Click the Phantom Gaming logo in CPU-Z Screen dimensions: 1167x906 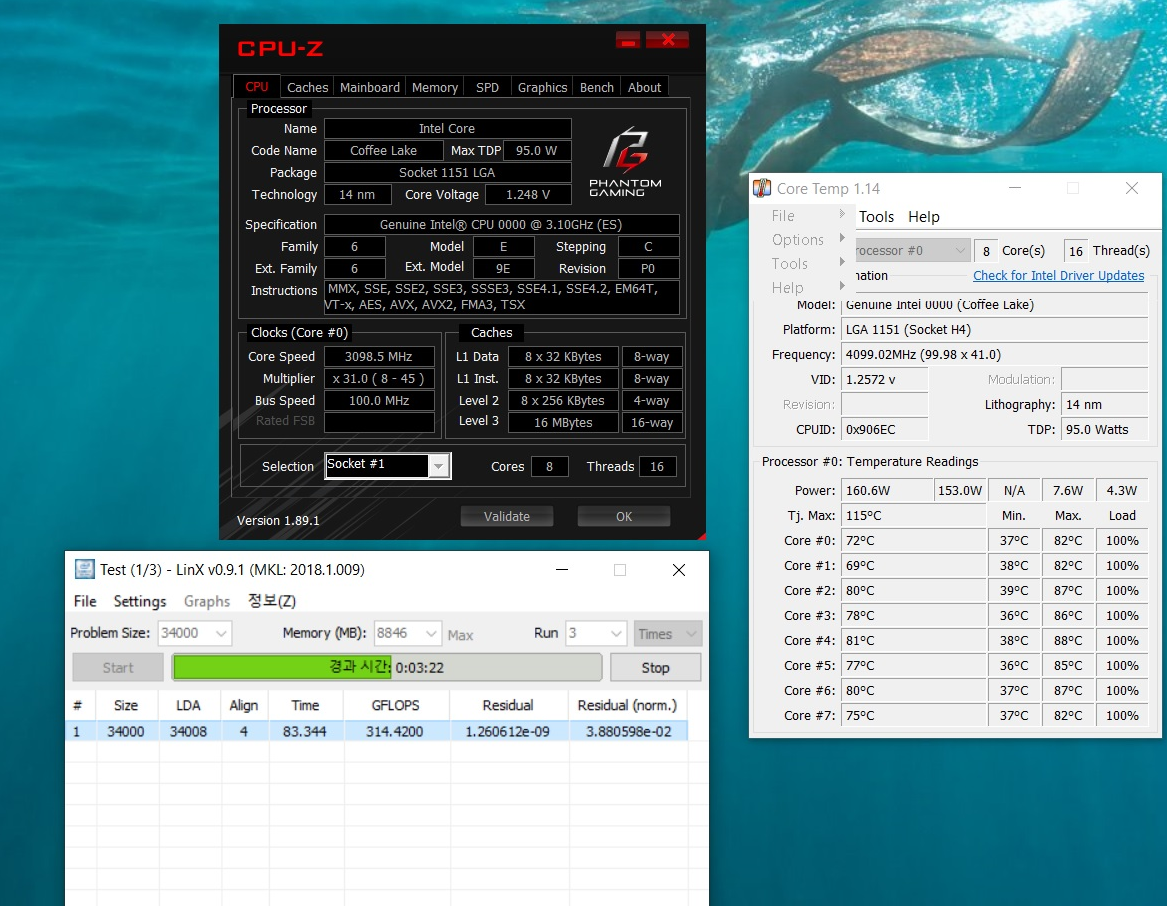[625, 162]
